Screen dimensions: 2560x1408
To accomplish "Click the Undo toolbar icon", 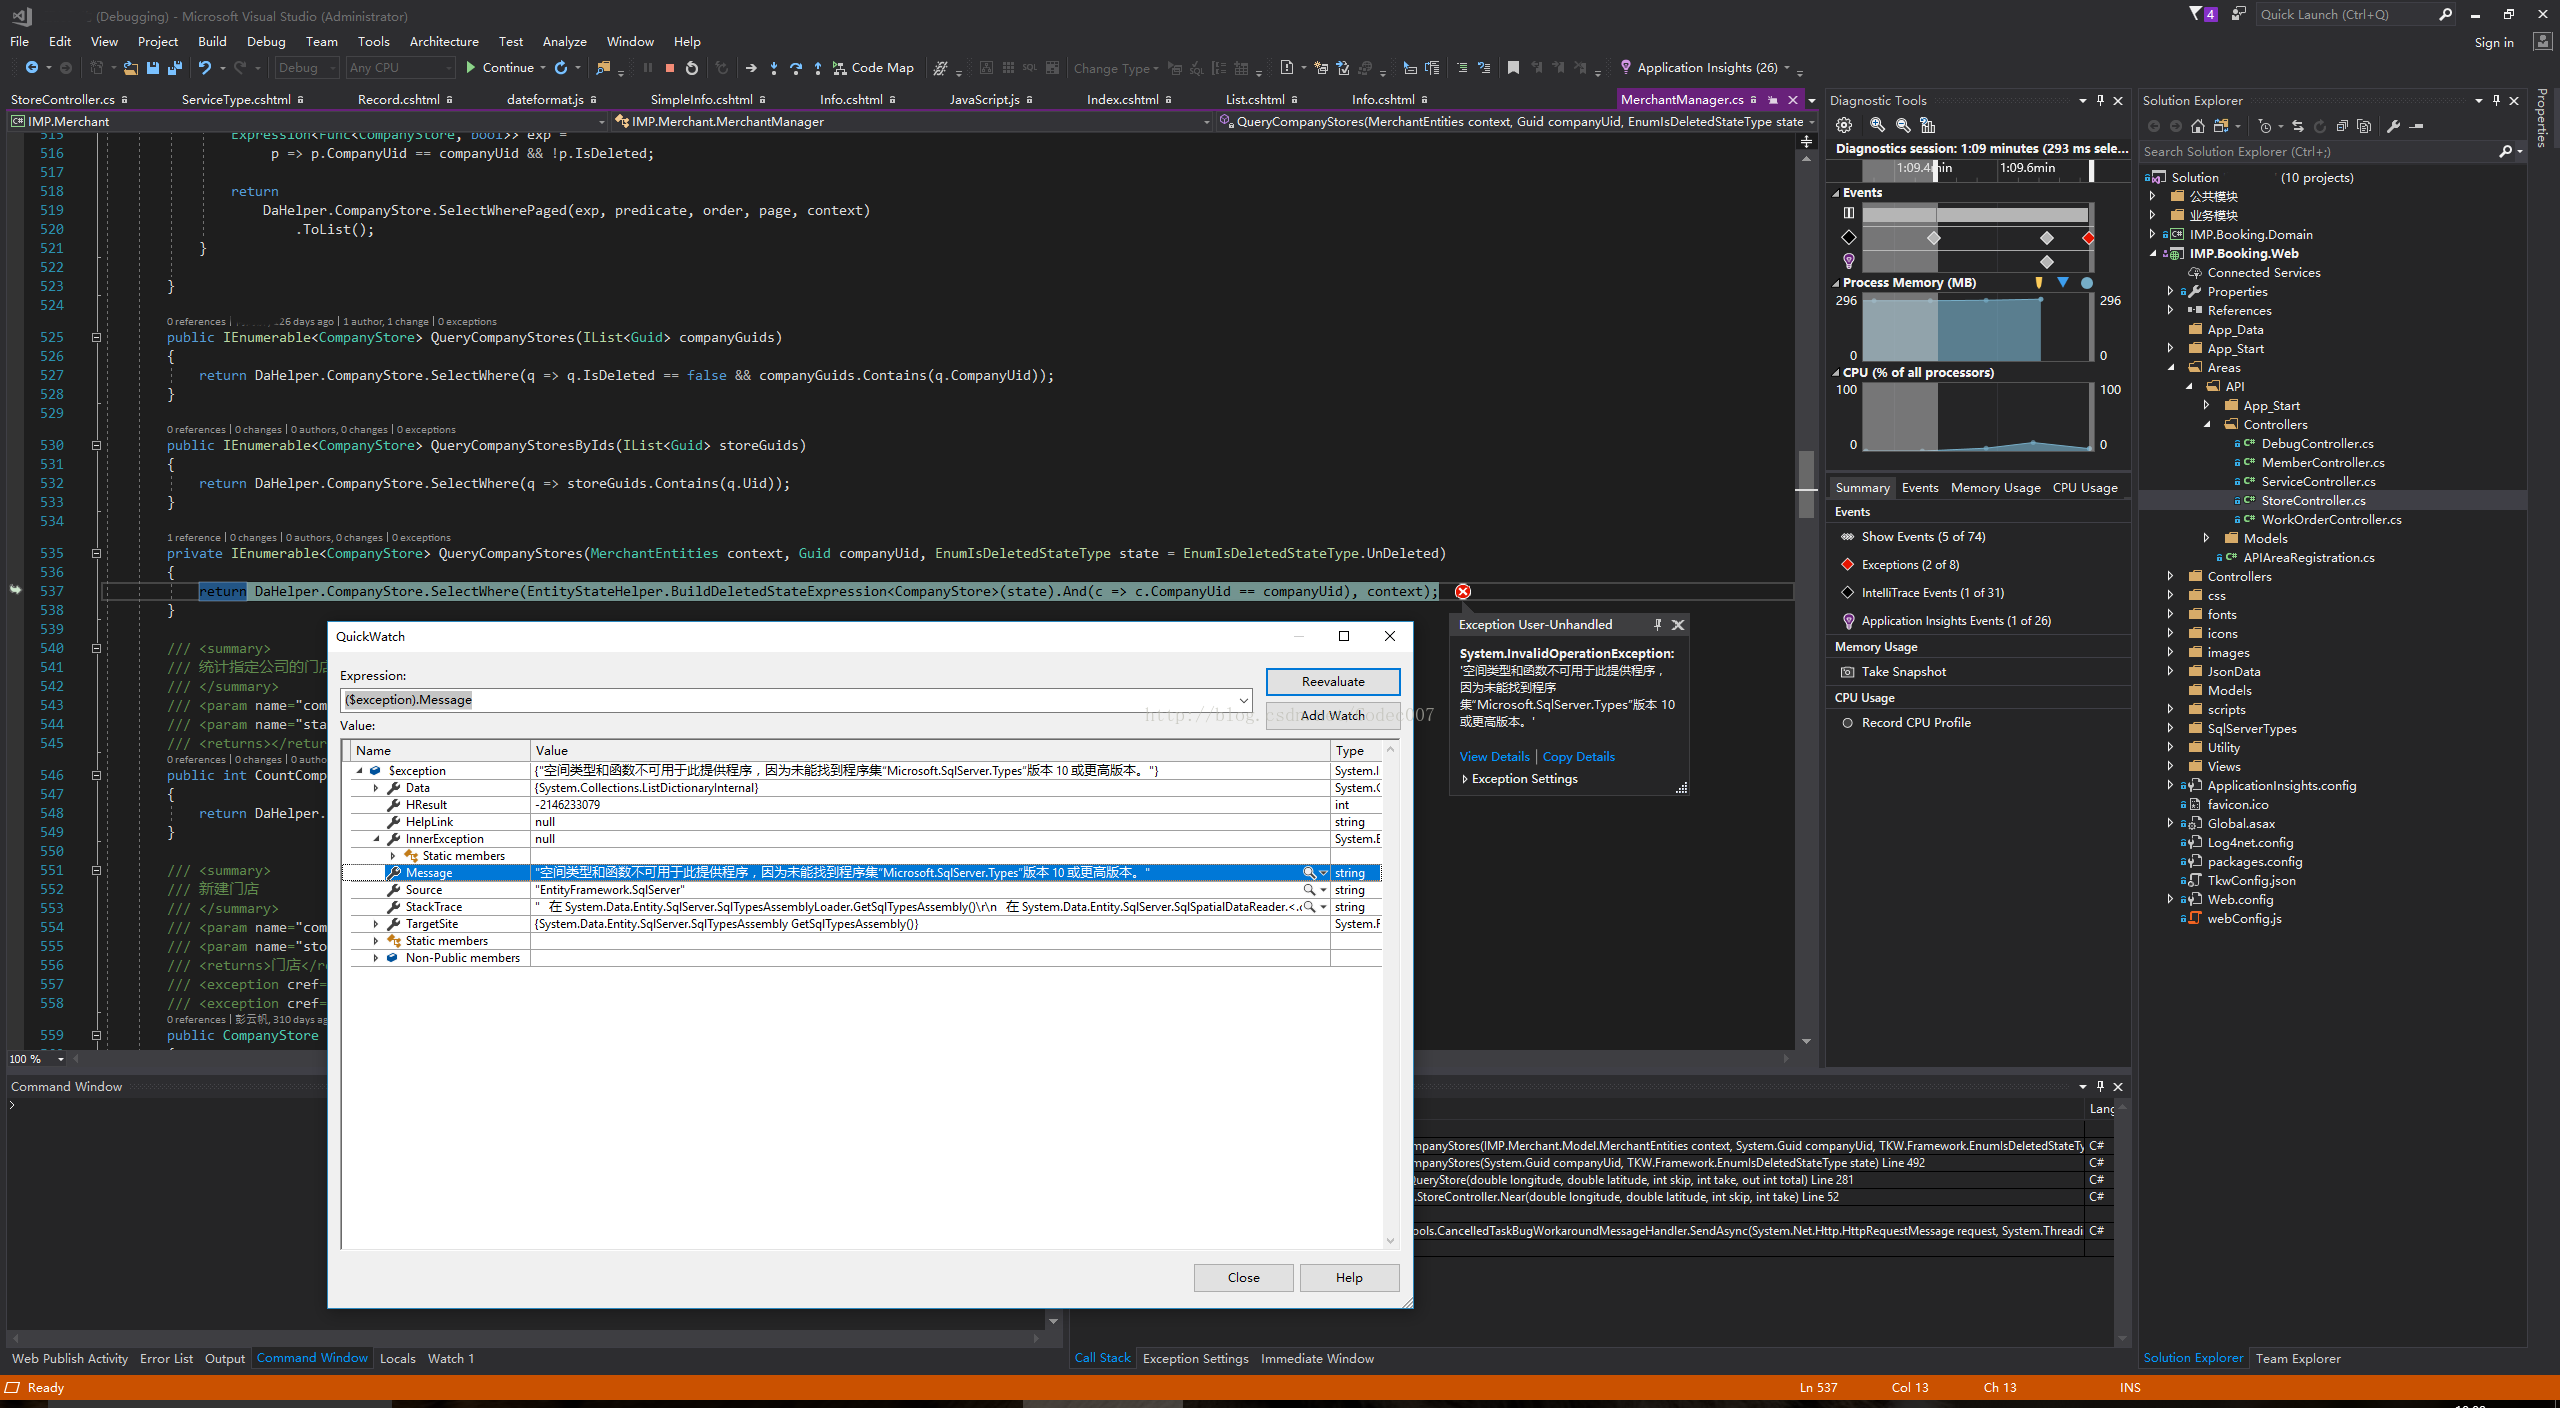I will pyautogui.click(x=205, y=68).
